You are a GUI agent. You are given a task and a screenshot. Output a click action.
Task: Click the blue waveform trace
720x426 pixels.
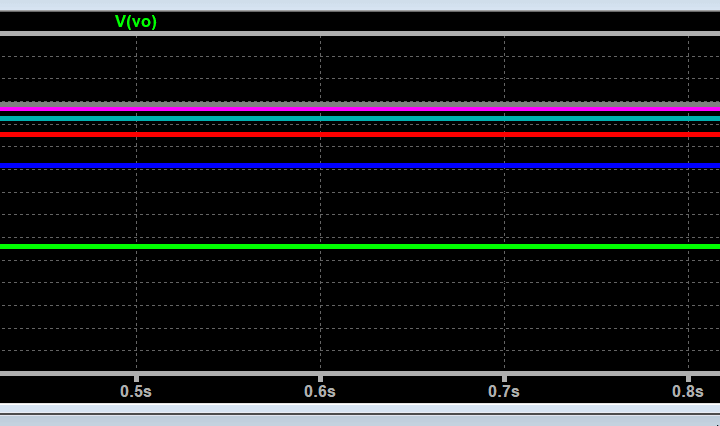[360, 165]
